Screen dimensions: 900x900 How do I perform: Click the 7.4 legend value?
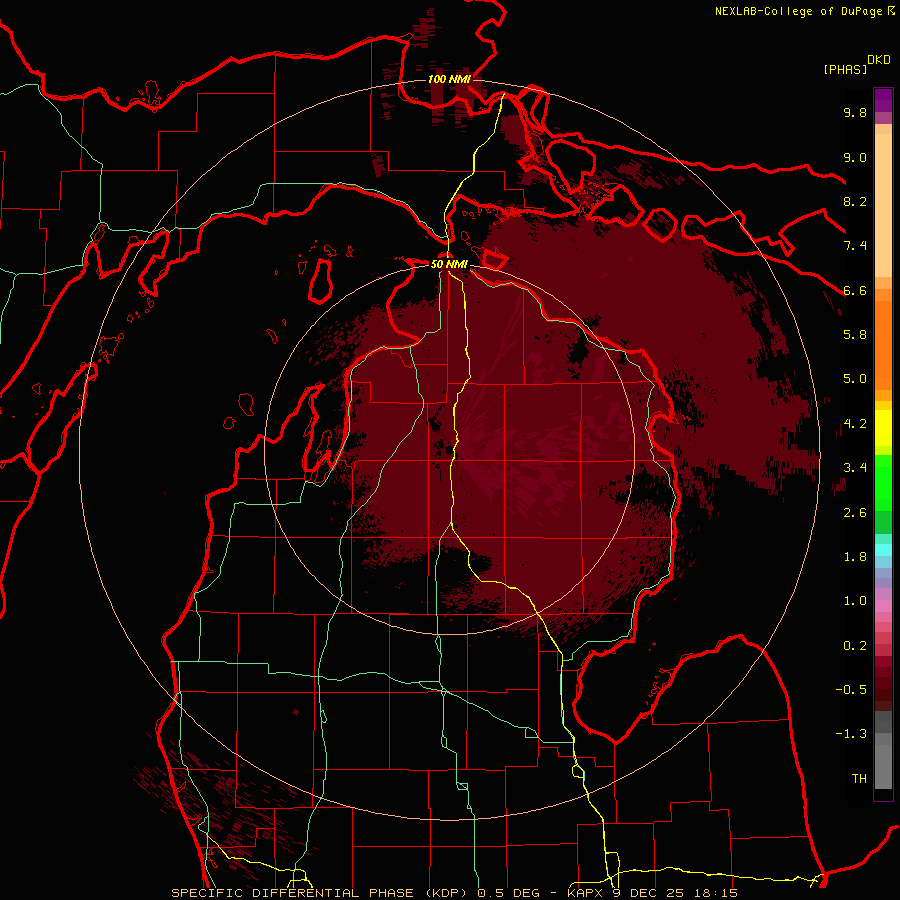click(x=855, y=246)
